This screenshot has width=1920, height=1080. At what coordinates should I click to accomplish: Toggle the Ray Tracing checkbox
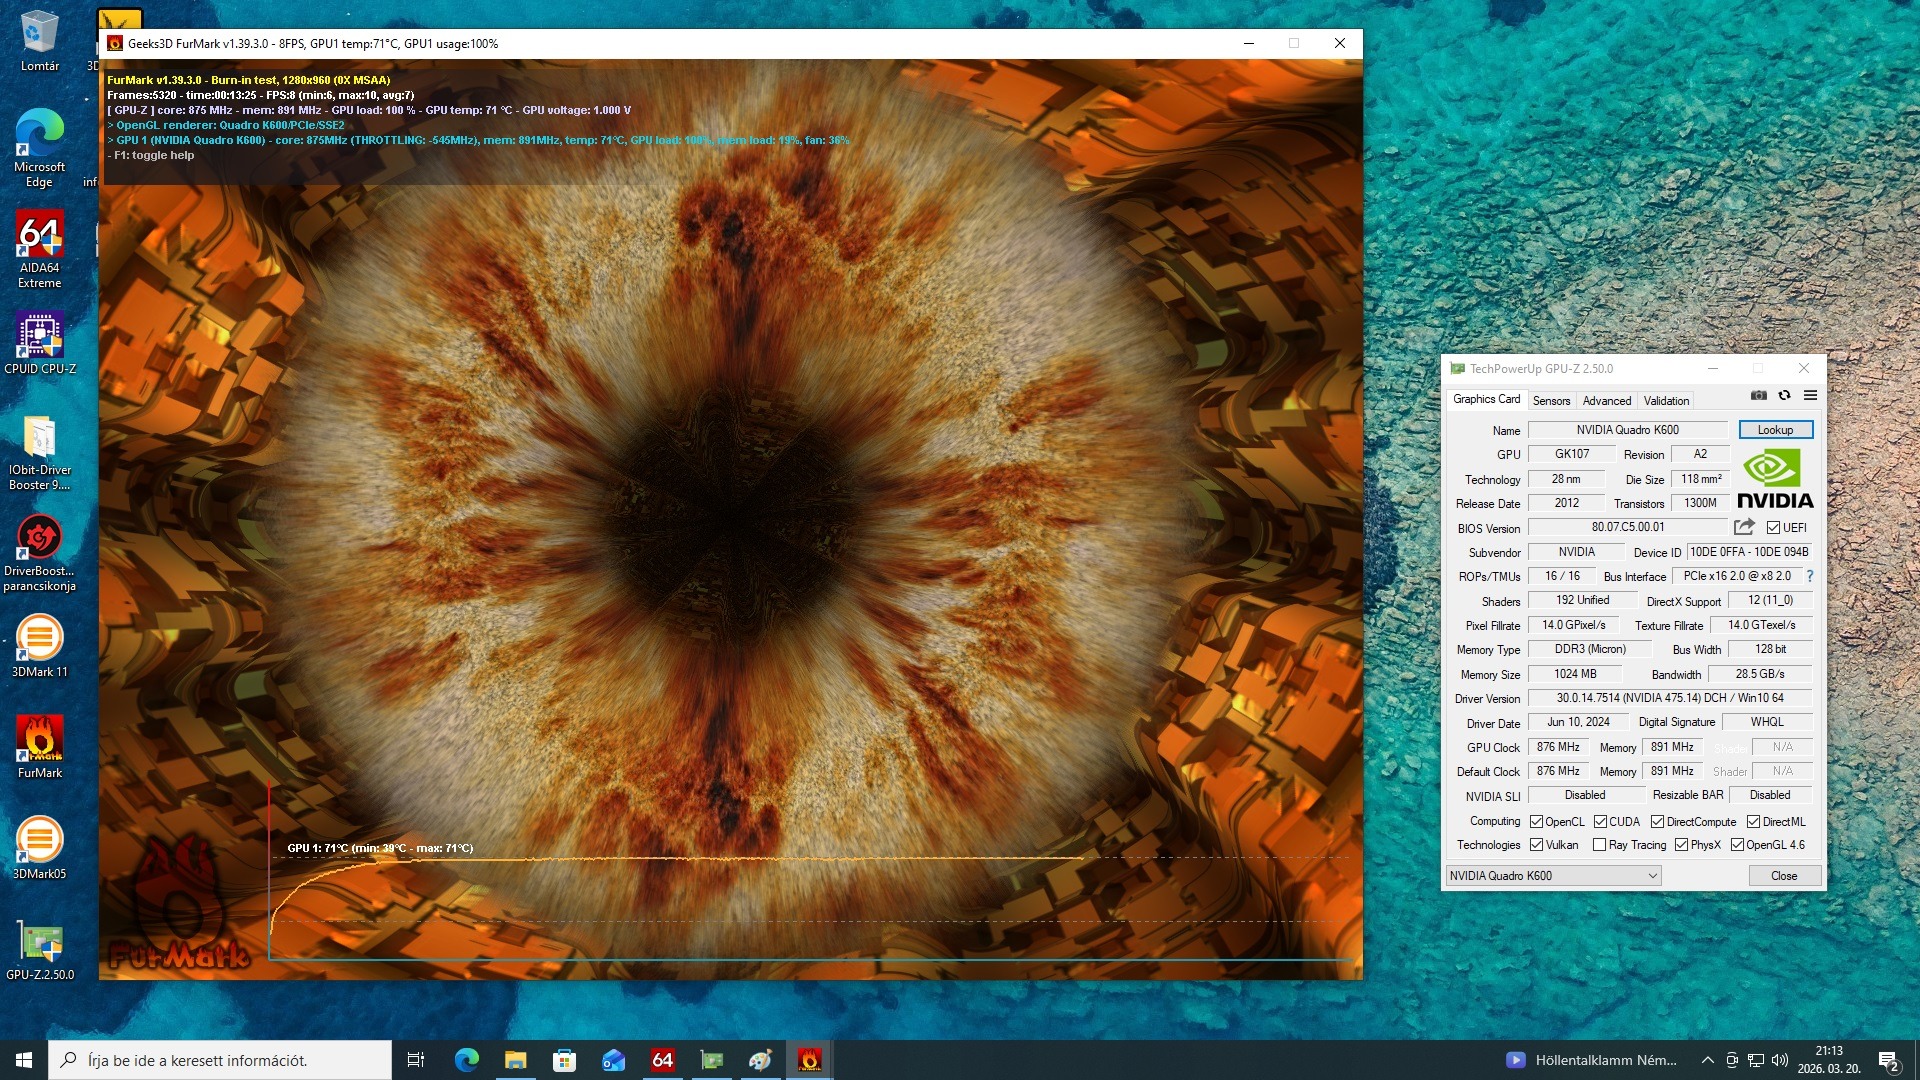1599,845
